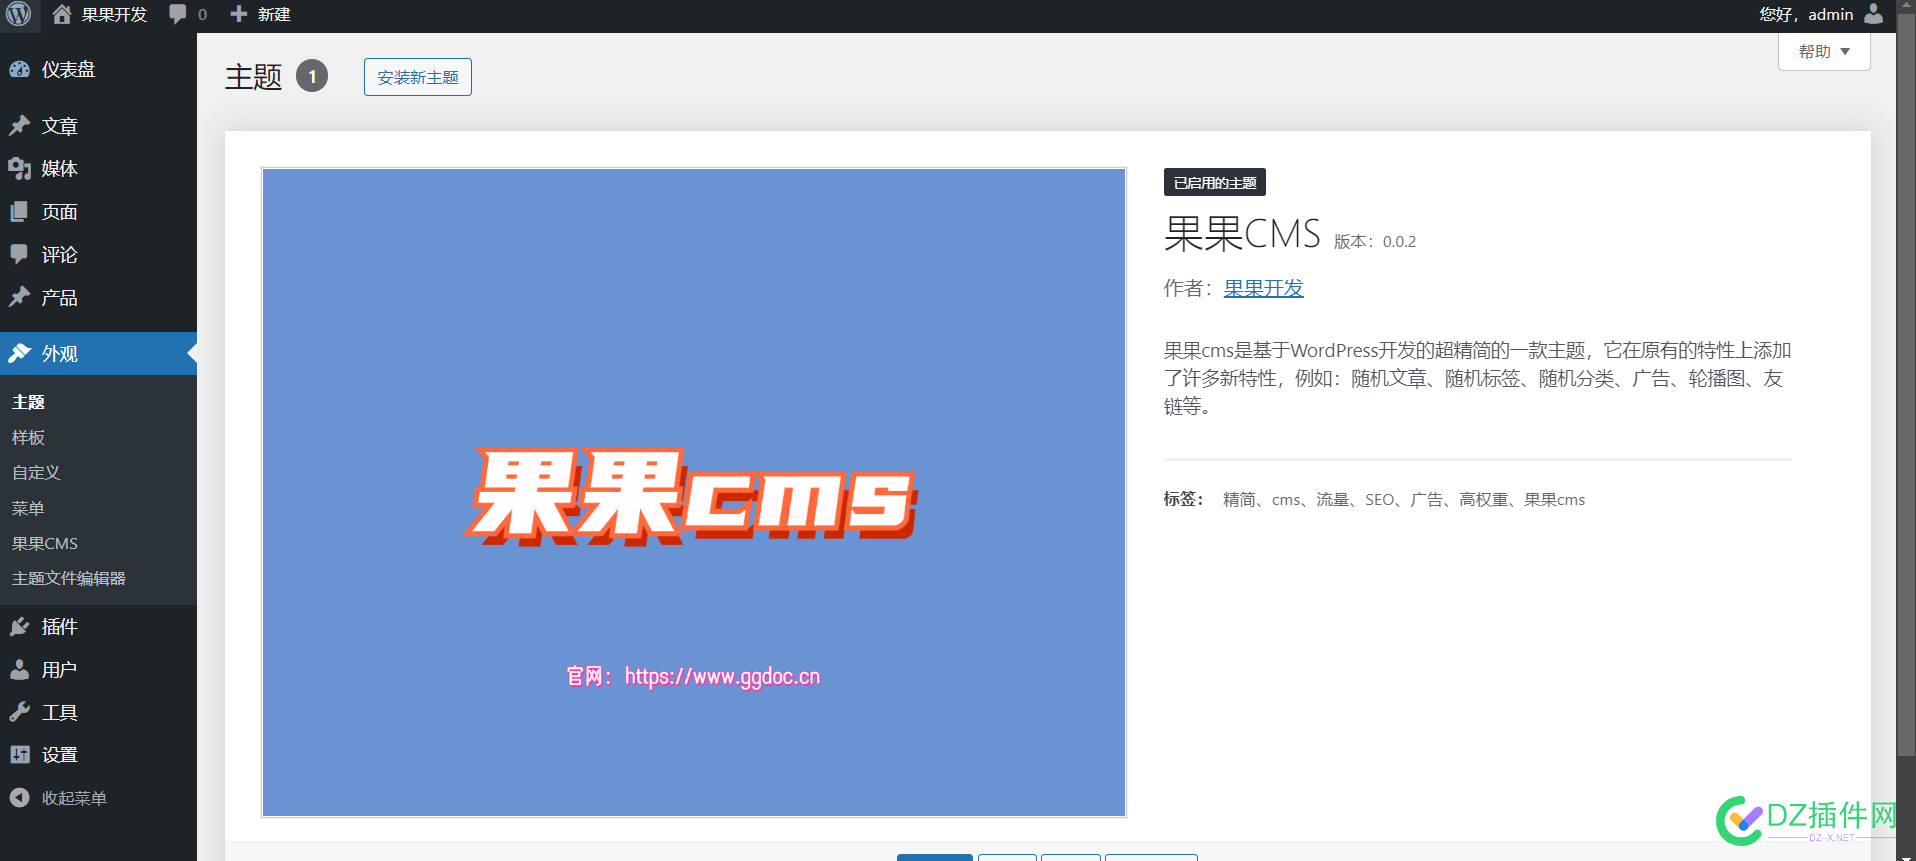Click version text 版本: 0.0.2
Image resolution: width=1916 pixels, height=861 pixels.
pyautogui.click(x=1375, y=241)
